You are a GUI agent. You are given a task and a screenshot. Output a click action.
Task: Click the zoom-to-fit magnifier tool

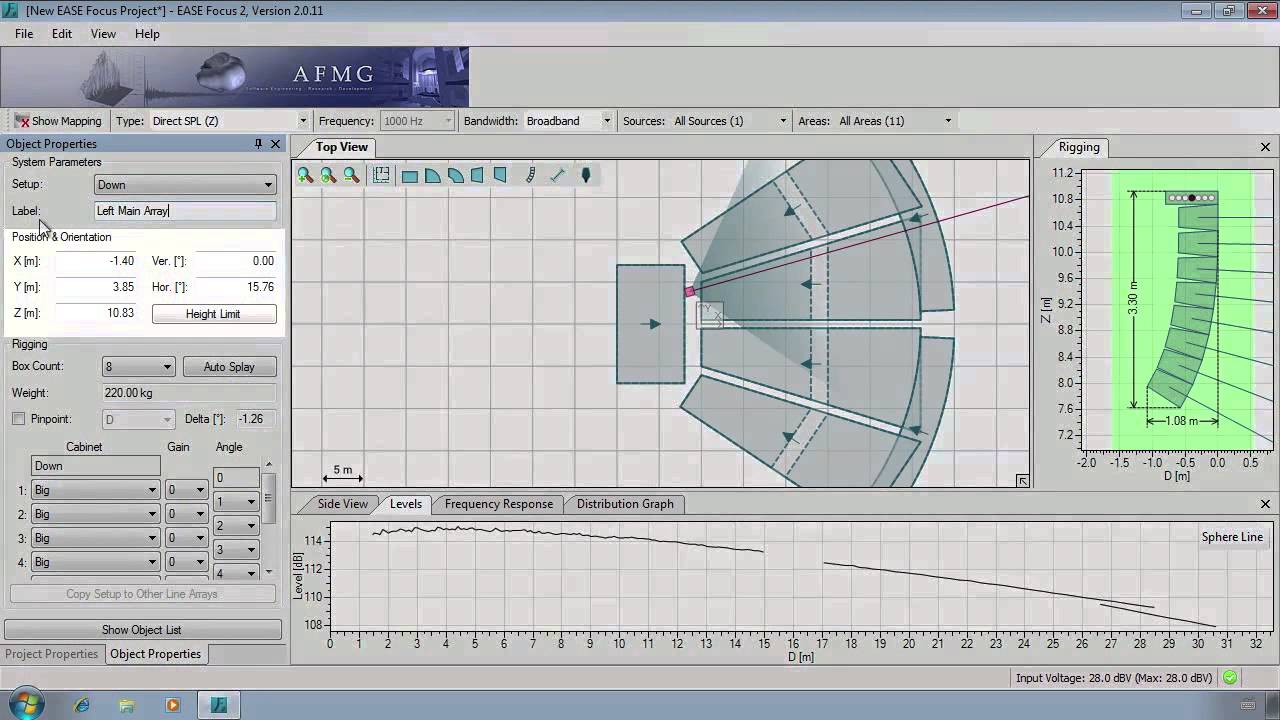point(328,175)
